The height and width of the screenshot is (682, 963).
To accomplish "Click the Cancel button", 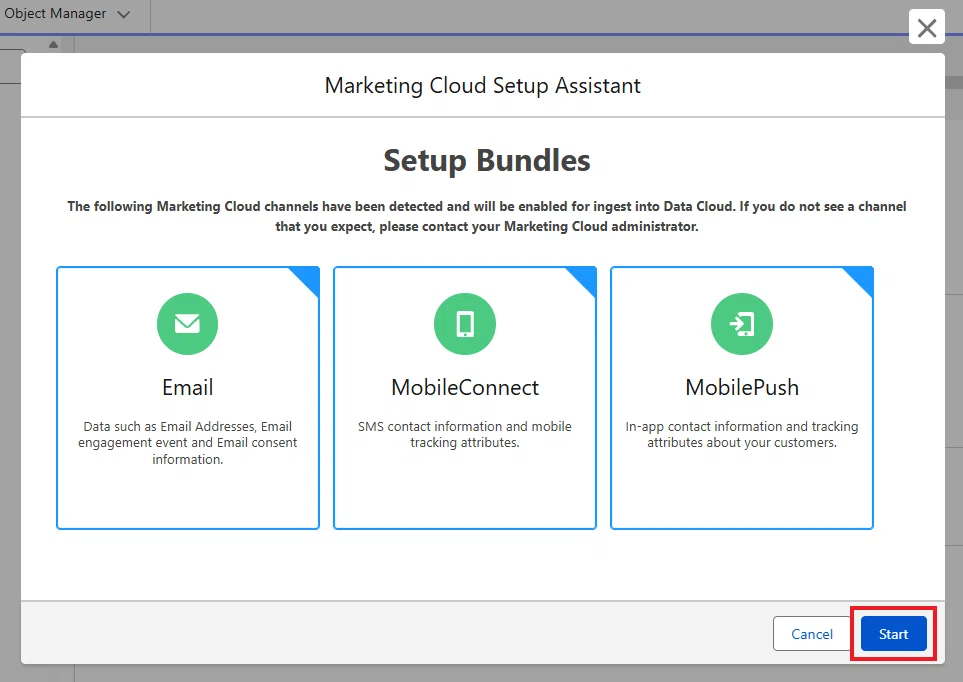I will point(811,633).
